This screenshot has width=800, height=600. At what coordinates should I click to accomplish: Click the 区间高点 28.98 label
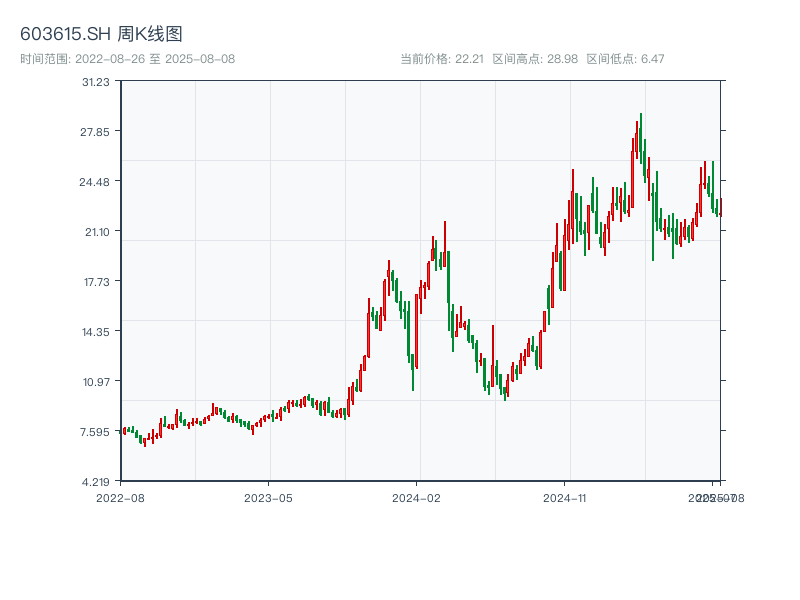click(535, 59)
